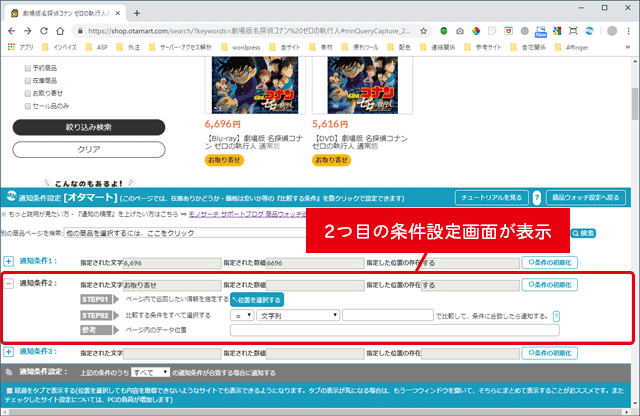Open the モノサーチ サポートブログ link
The width and height of the screenshot is (640, 416).
(247, 214)
